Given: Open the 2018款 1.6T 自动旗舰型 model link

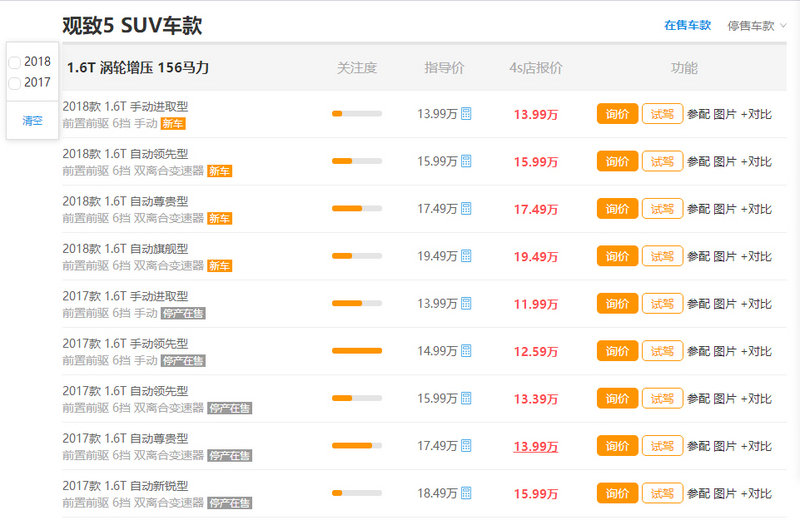Looking at the screenshot, I should pyautogui.click(x=125, y=248).
